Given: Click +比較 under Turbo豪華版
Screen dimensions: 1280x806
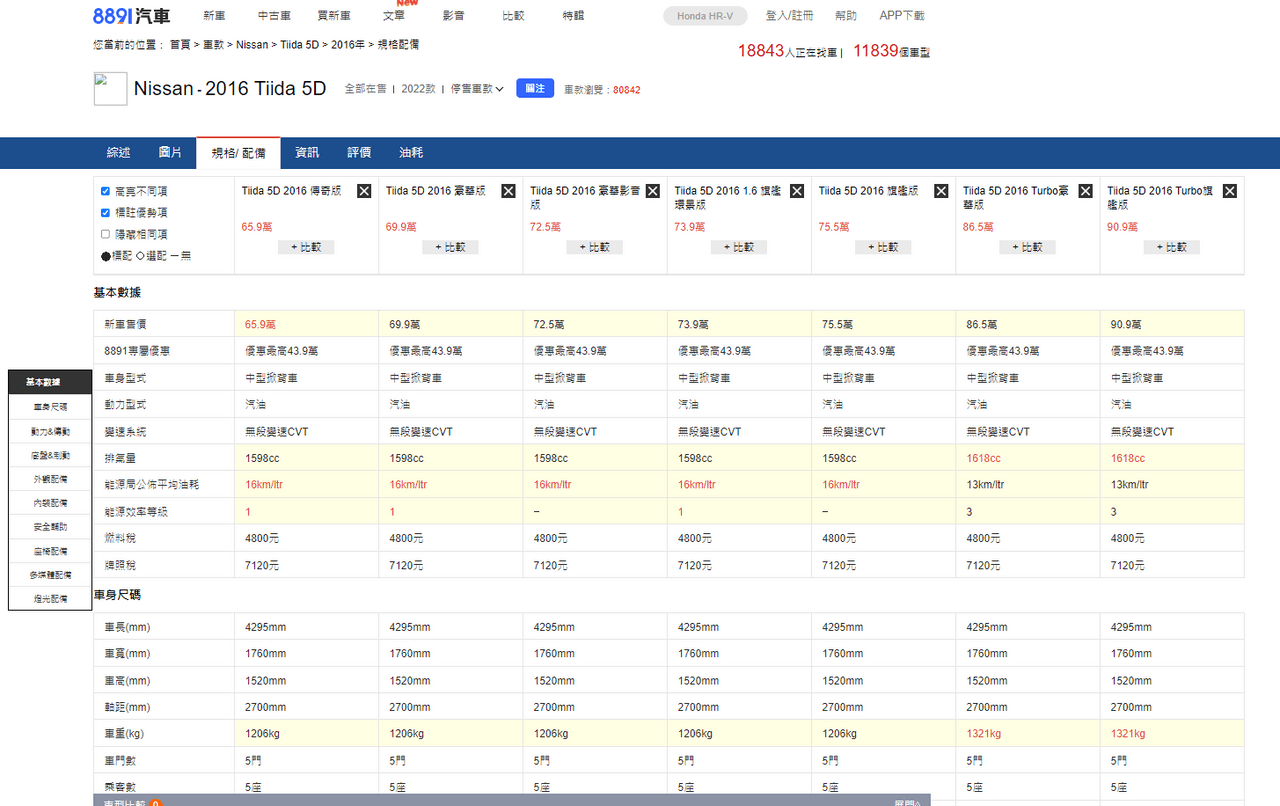Looking at the screenshot, I should click(1027, 247).
